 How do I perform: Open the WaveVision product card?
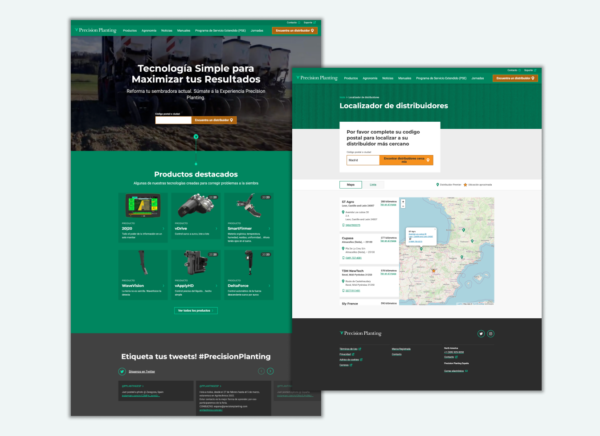pos(143,274)
